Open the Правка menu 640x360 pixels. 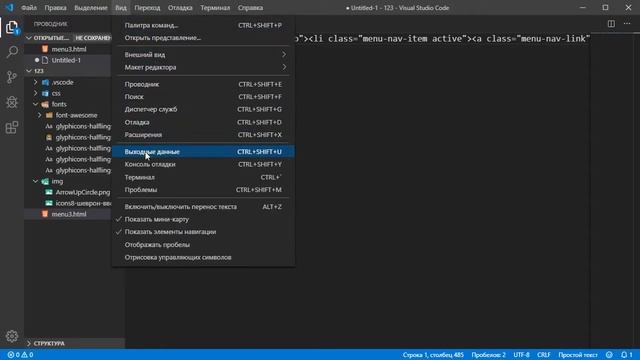pyautogui.click(x=56, y=8)
